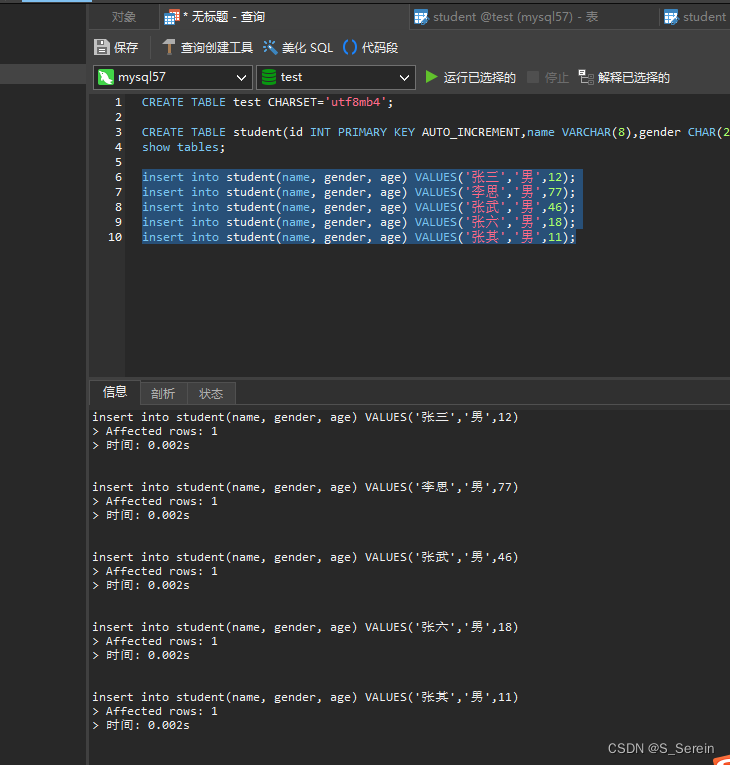Click line number 10 in the editor gutter
The width and height of the screenshot is (730, 765).
[x=115, y=237]
